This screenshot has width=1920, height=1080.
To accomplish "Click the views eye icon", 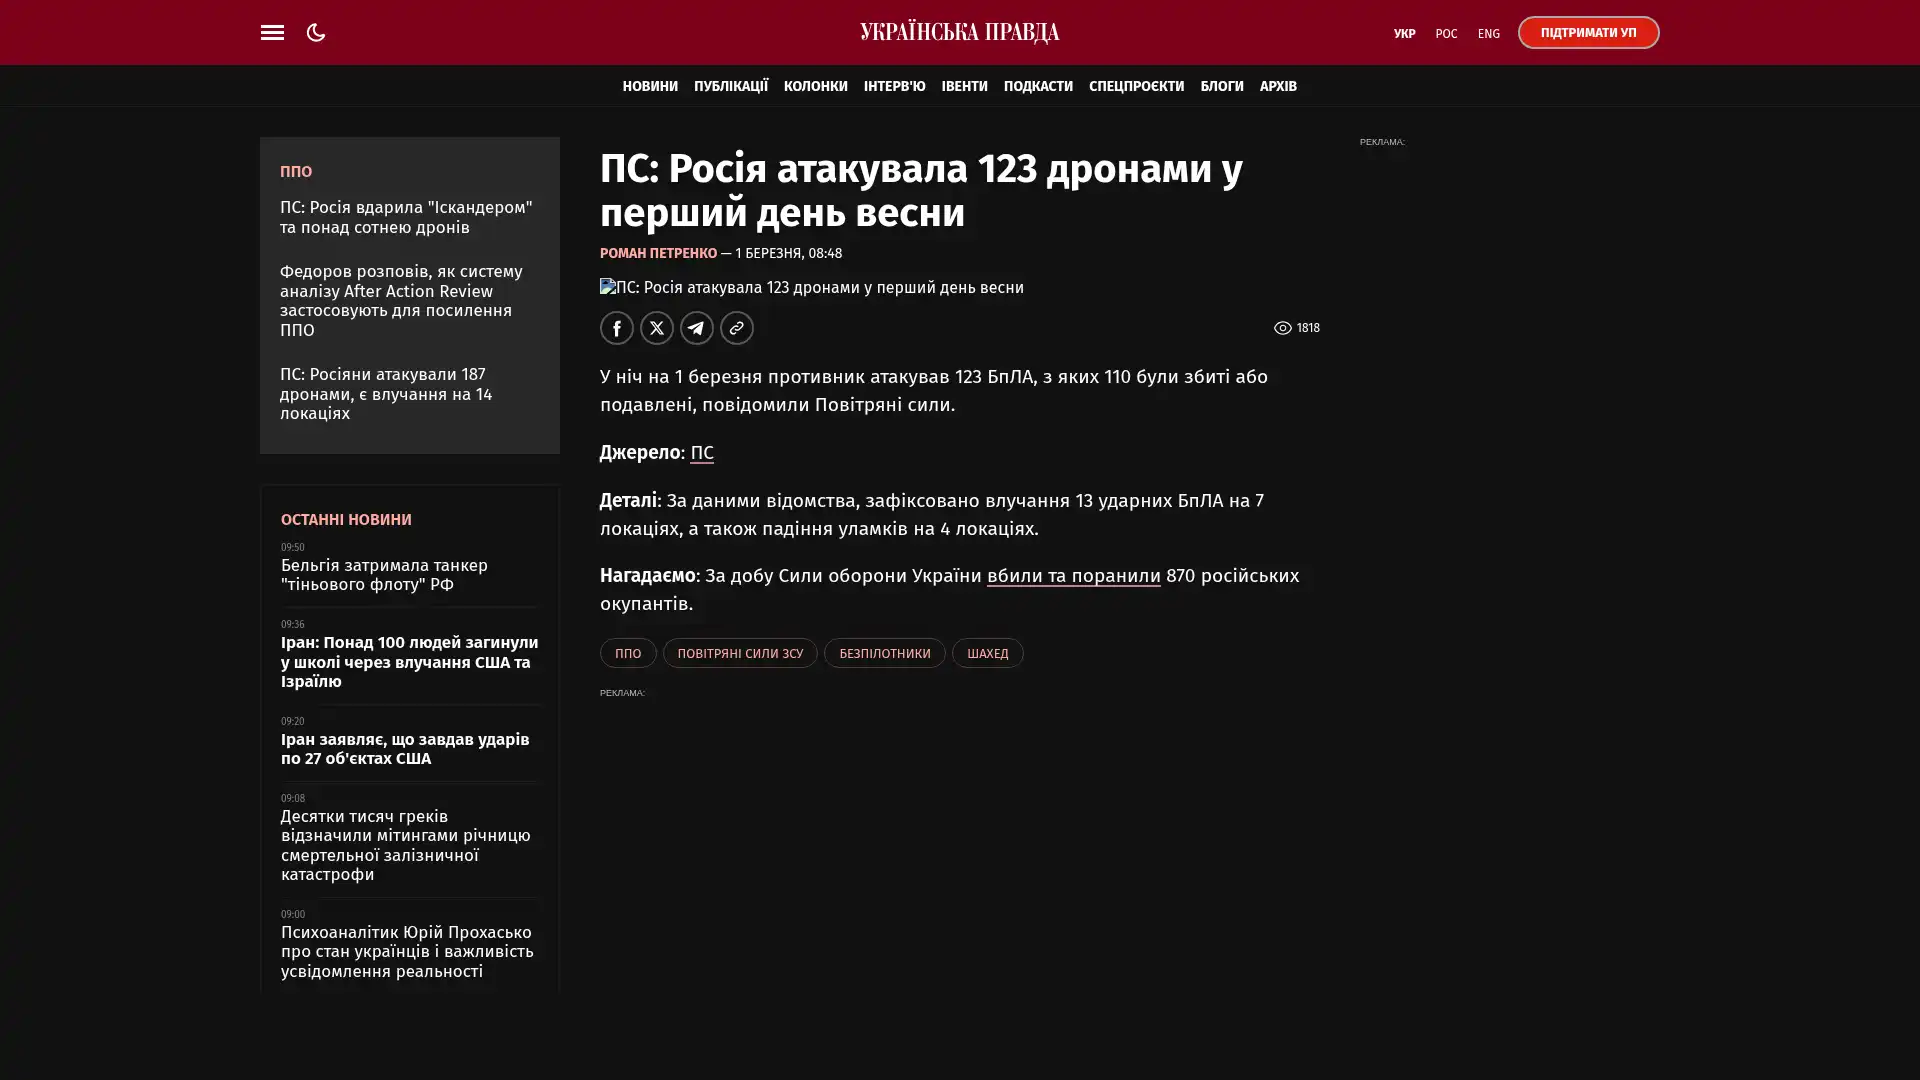I will click(1282, 328).
